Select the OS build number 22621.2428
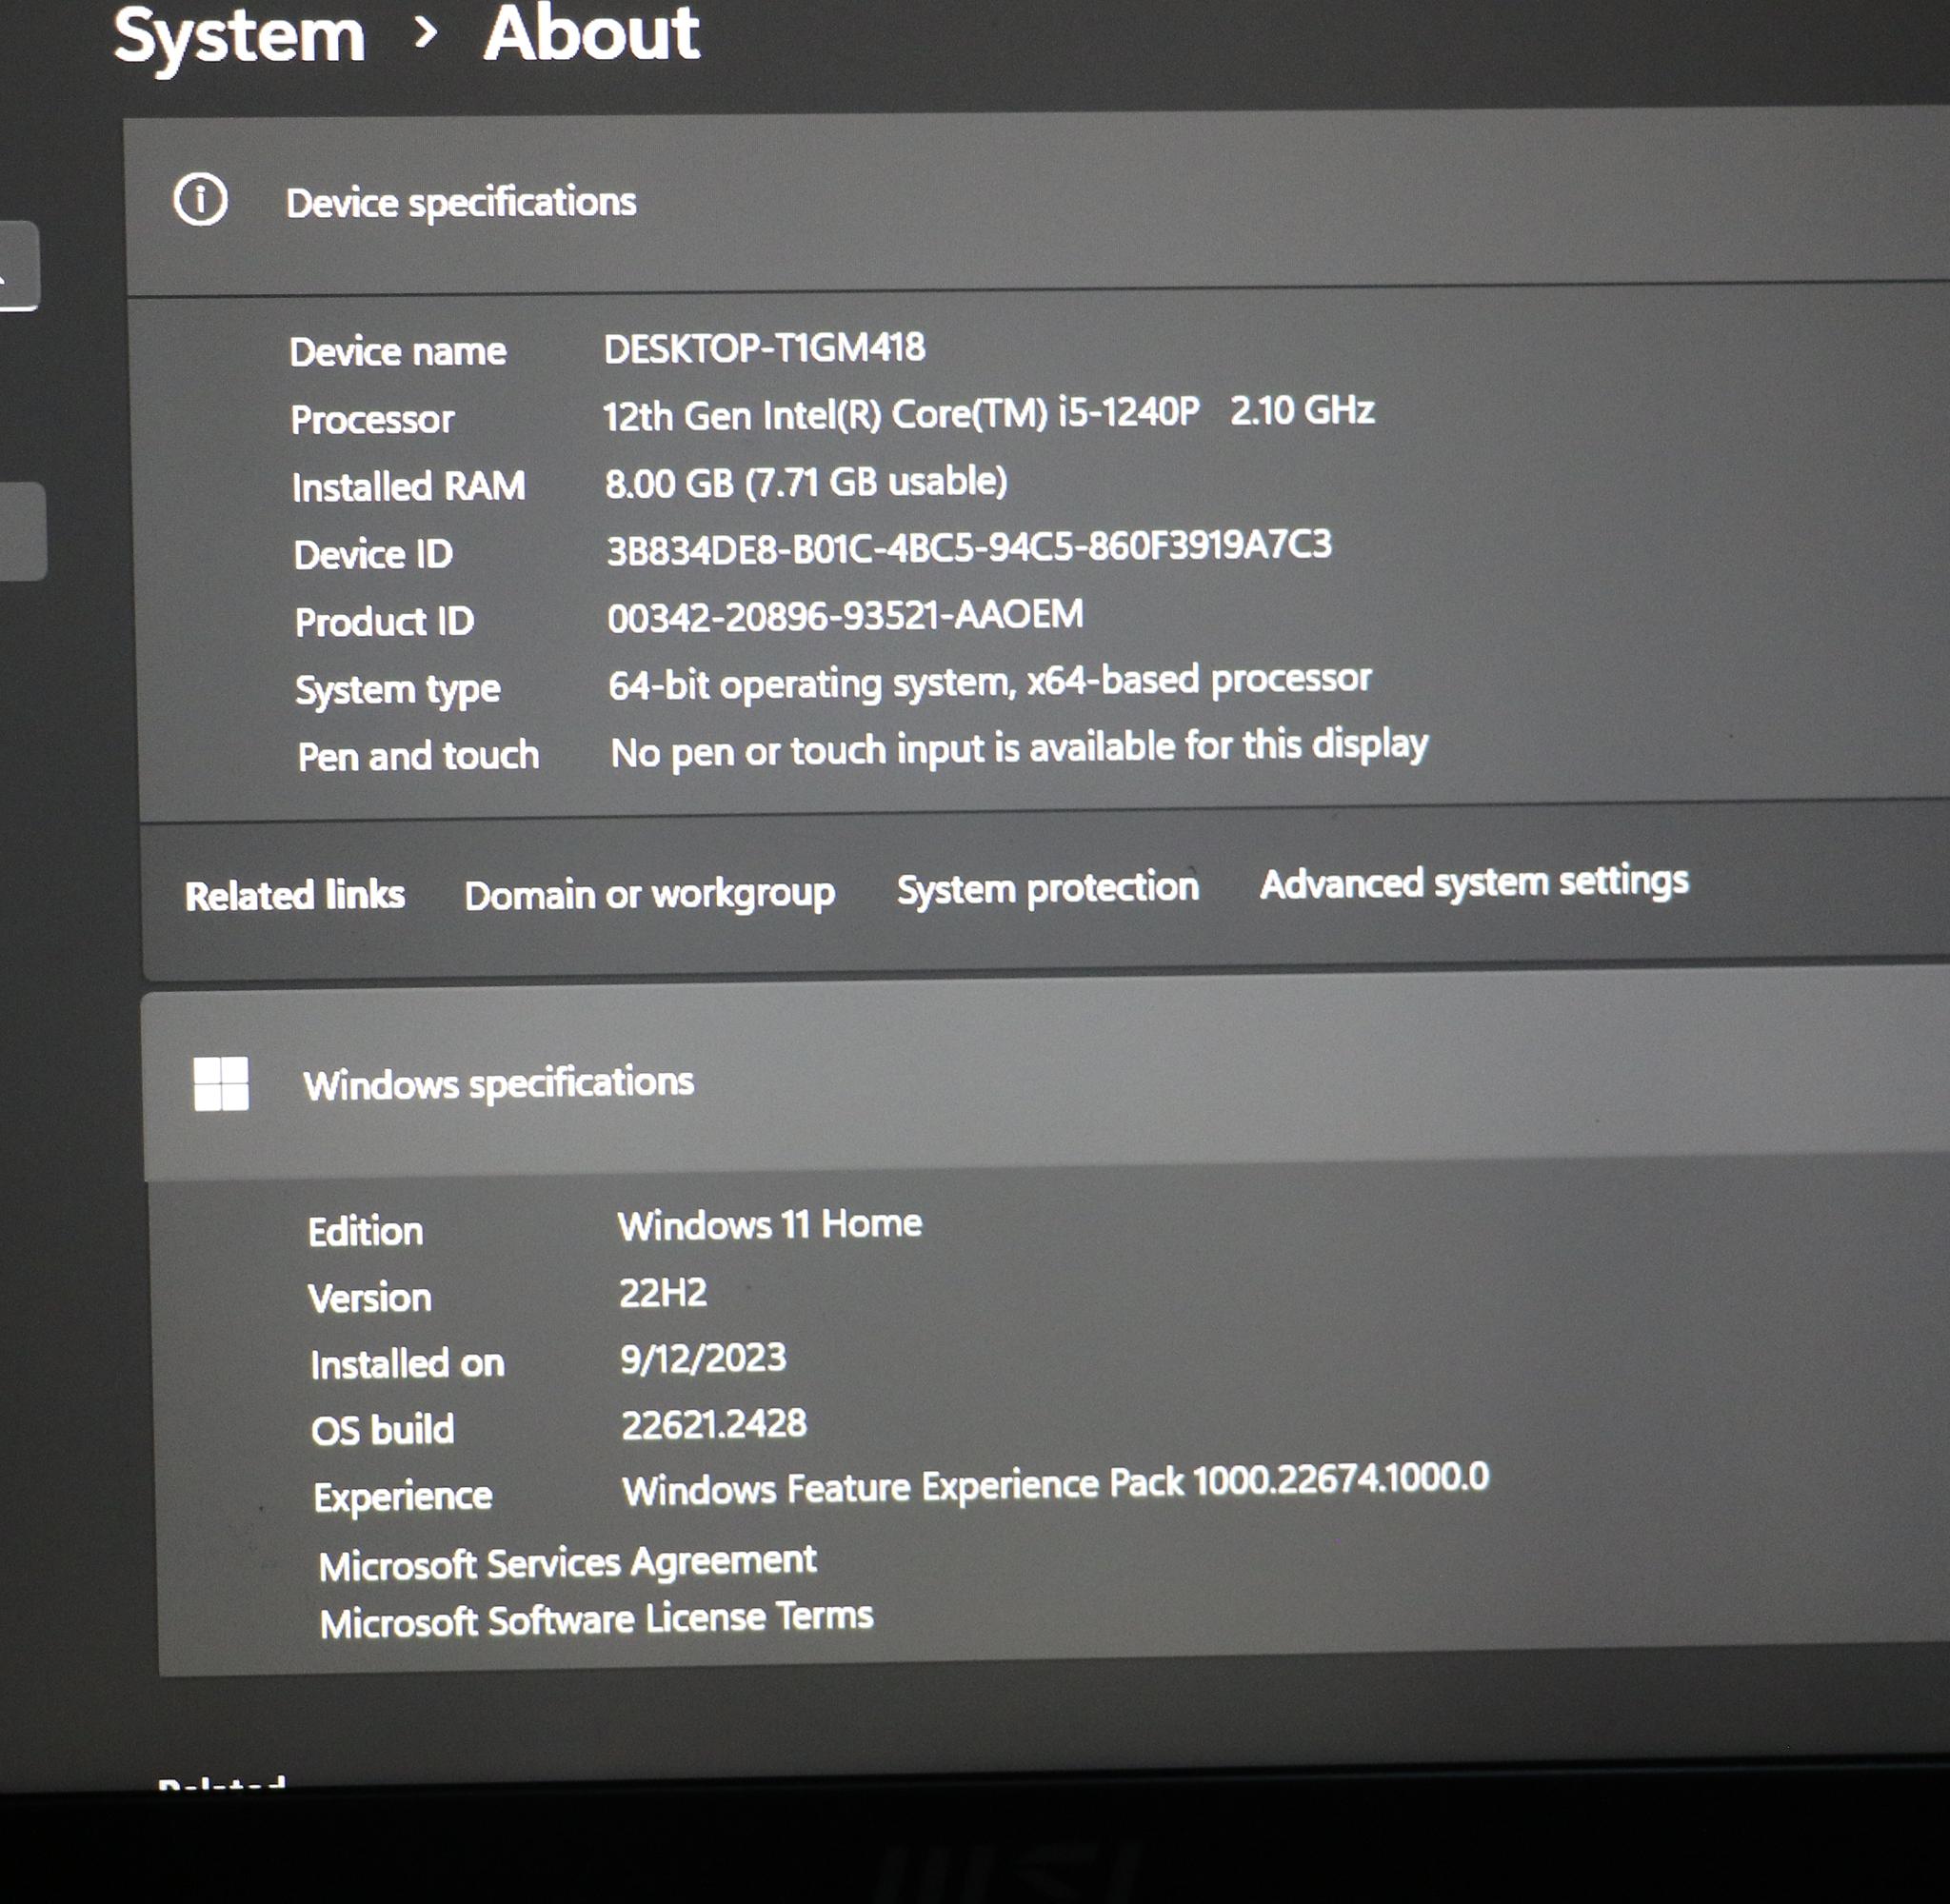1950x1904 pixels. click(x=714, y=1424)
